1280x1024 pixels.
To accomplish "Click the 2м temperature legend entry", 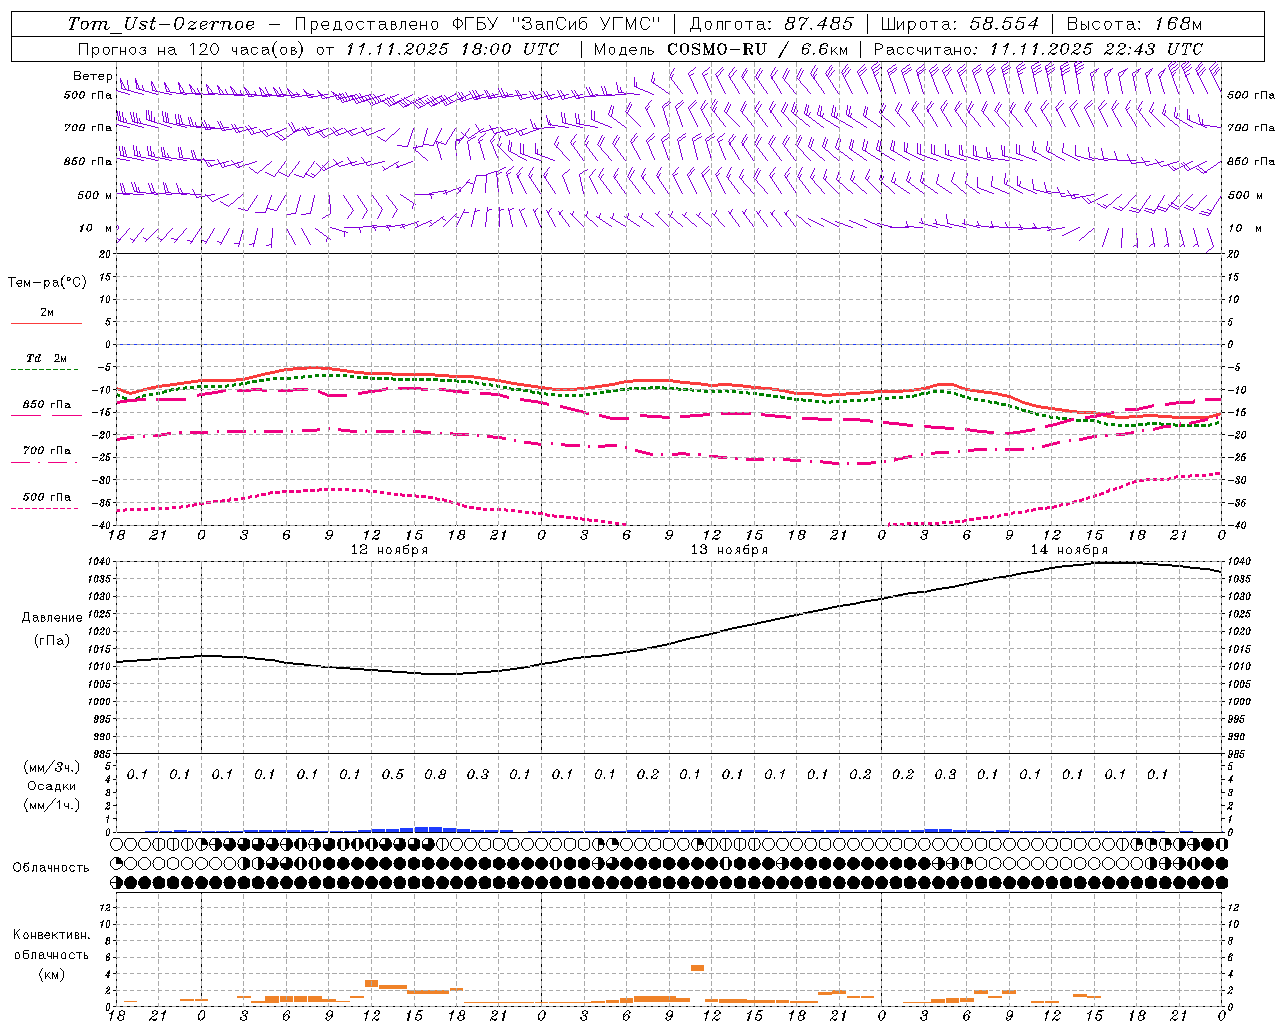I will tap(47, 313).
